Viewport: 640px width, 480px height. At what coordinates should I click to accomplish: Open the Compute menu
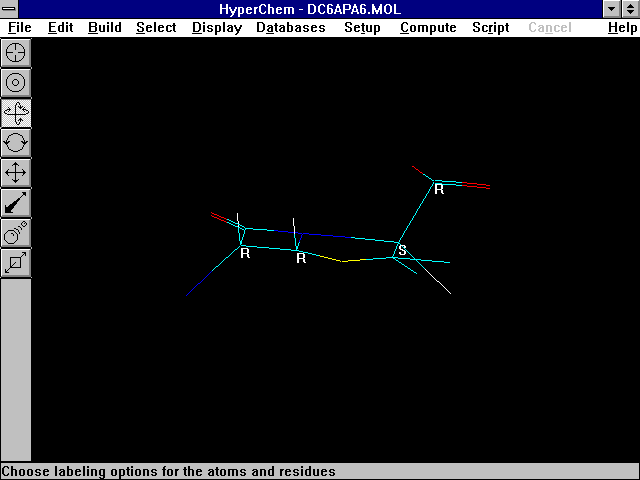pos(428,27)
